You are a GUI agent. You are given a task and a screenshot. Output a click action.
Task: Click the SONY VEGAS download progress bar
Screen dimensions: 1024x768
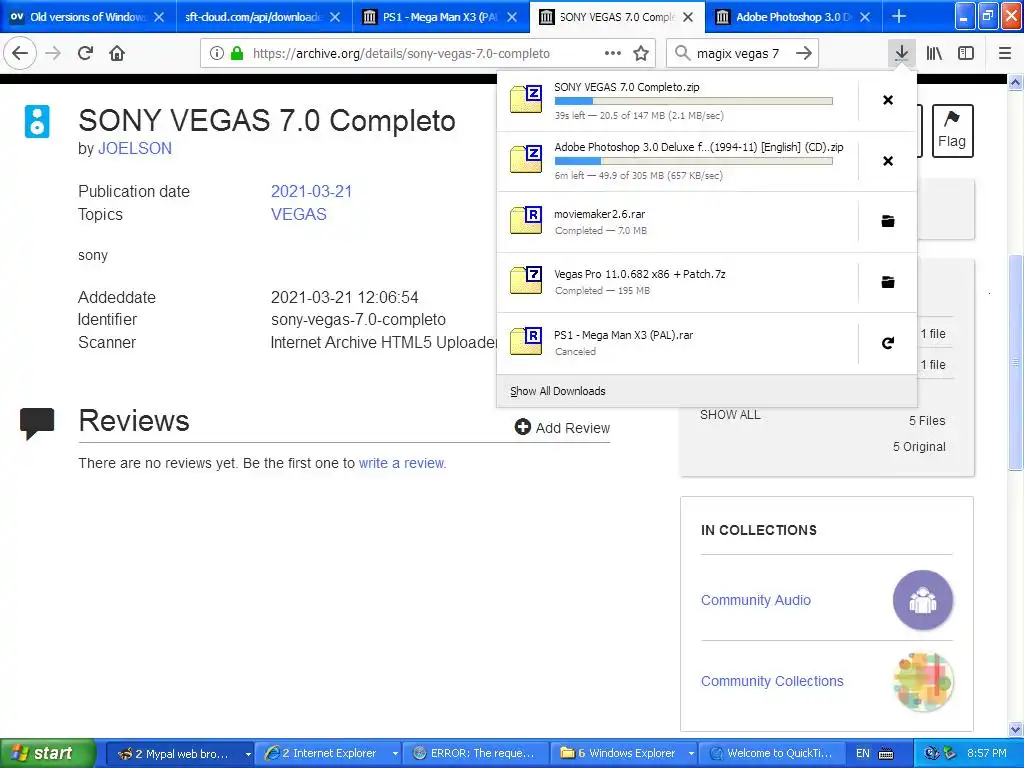(x=694, y=101)
